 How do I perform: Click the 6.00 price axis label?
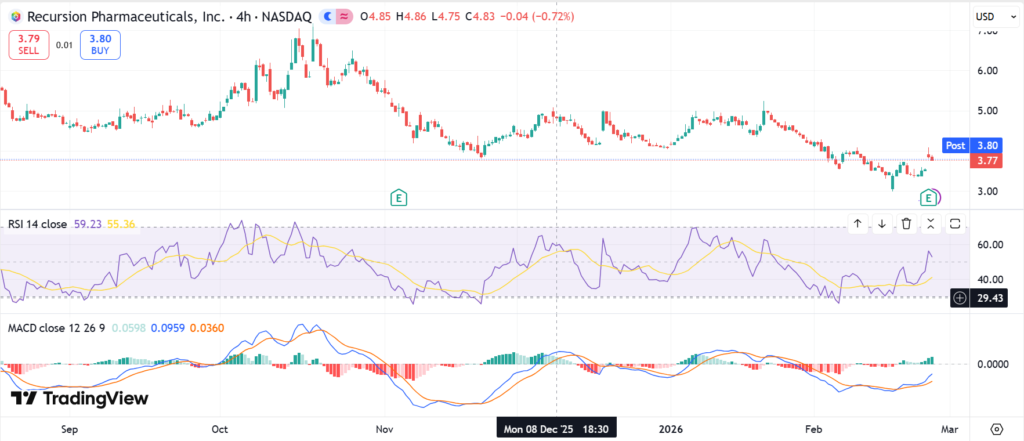click(987, 71)
